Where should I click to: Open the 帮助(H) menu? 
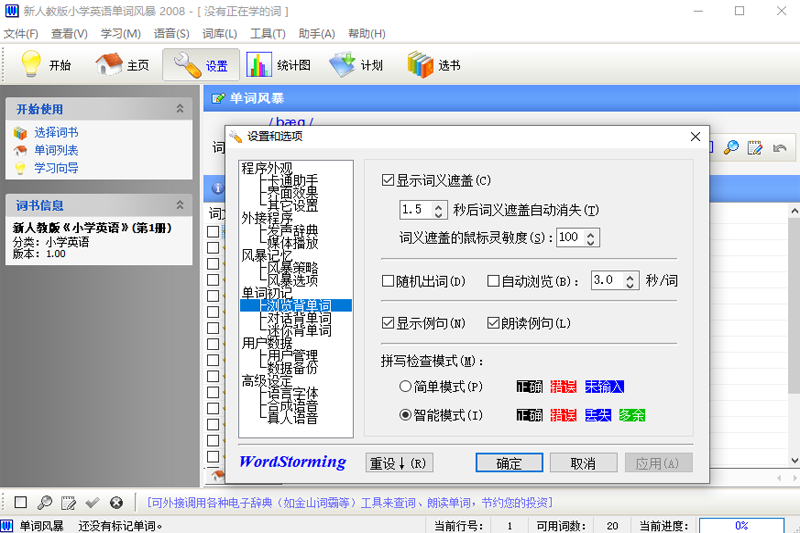tap(366, 34)
